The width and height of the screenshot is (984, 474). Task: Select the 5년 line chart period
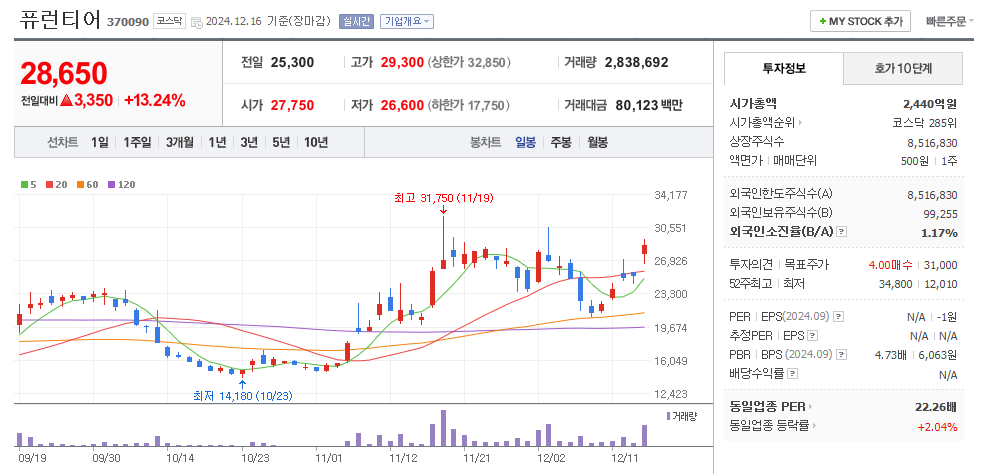click(281, 143)
